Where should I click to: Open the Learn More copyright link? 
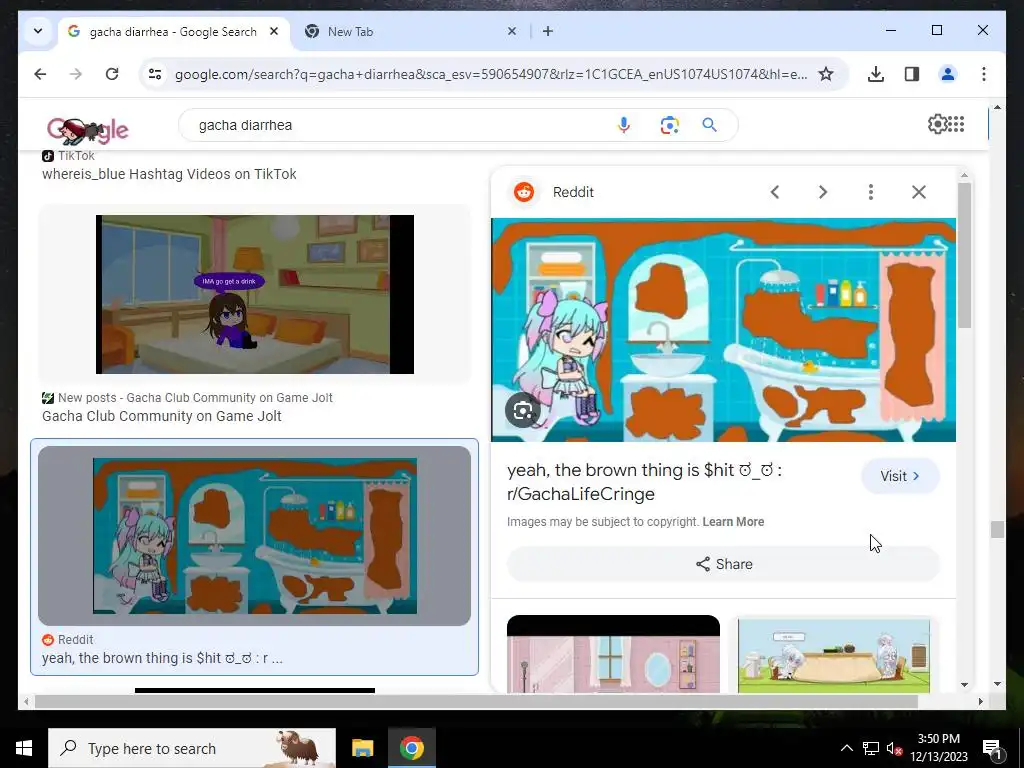733,522
